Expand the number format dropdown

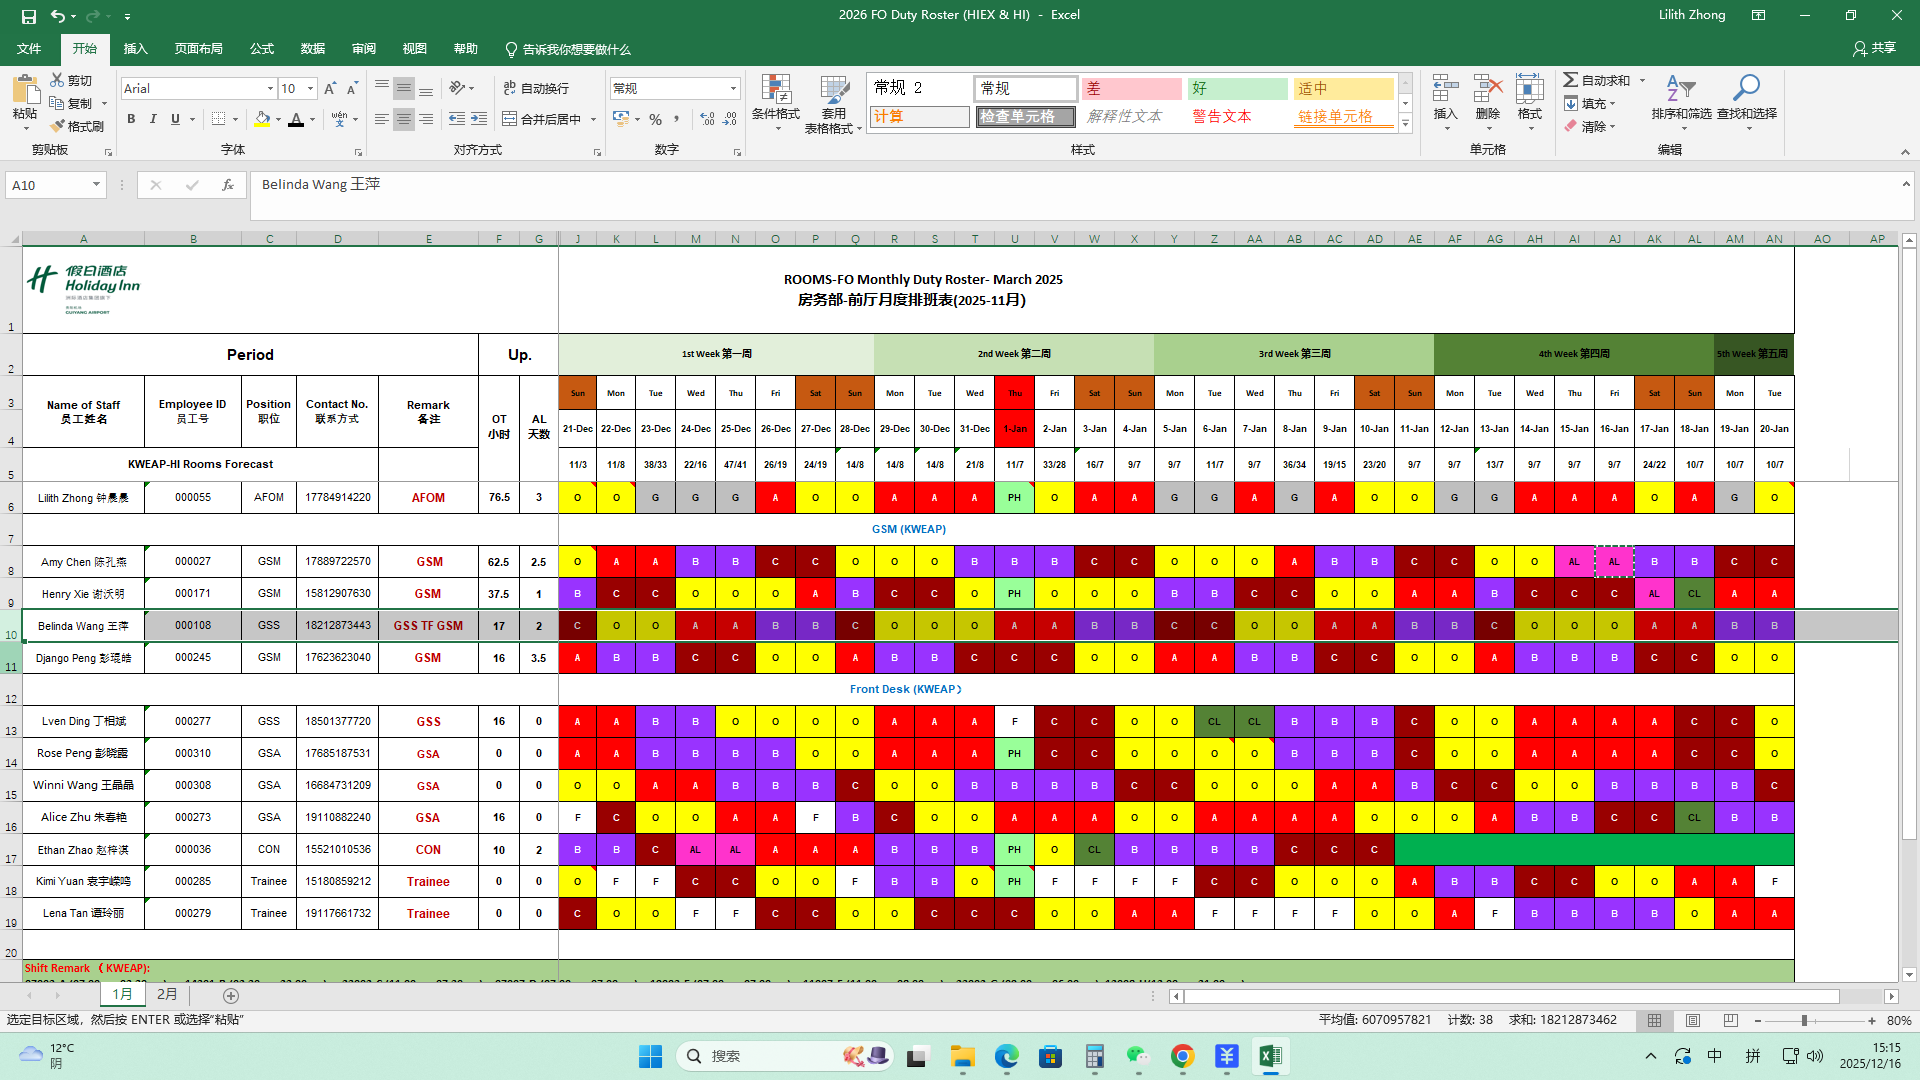coord(733,89)
